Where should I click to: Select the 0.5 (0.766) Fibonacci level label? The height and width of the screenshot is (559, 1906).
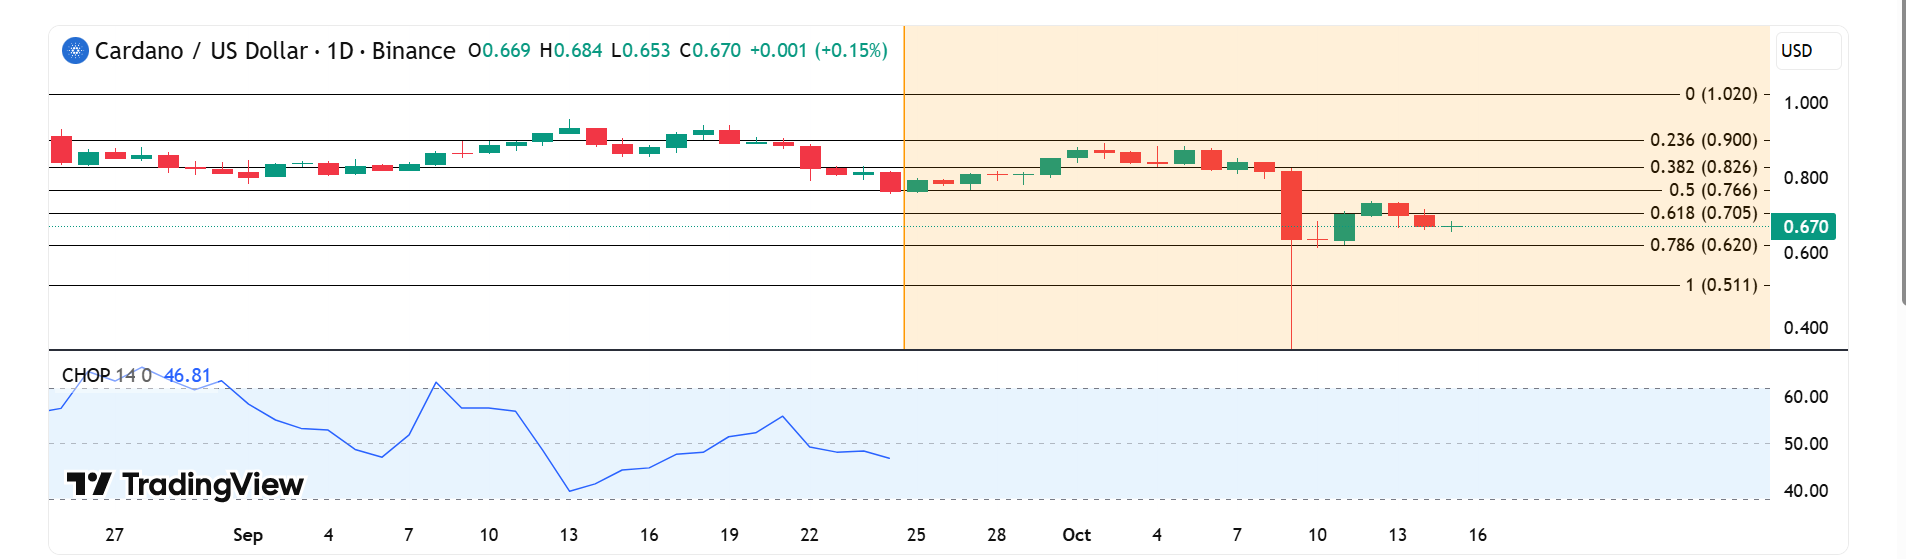coord(1712,190)
